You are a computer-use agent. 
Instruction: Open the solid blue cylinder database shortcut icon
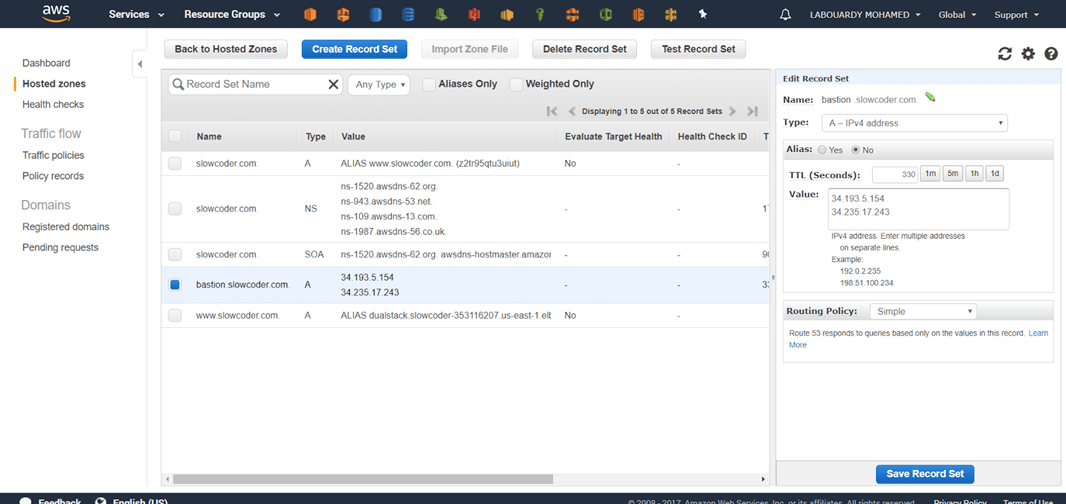[x=376, y=14]
